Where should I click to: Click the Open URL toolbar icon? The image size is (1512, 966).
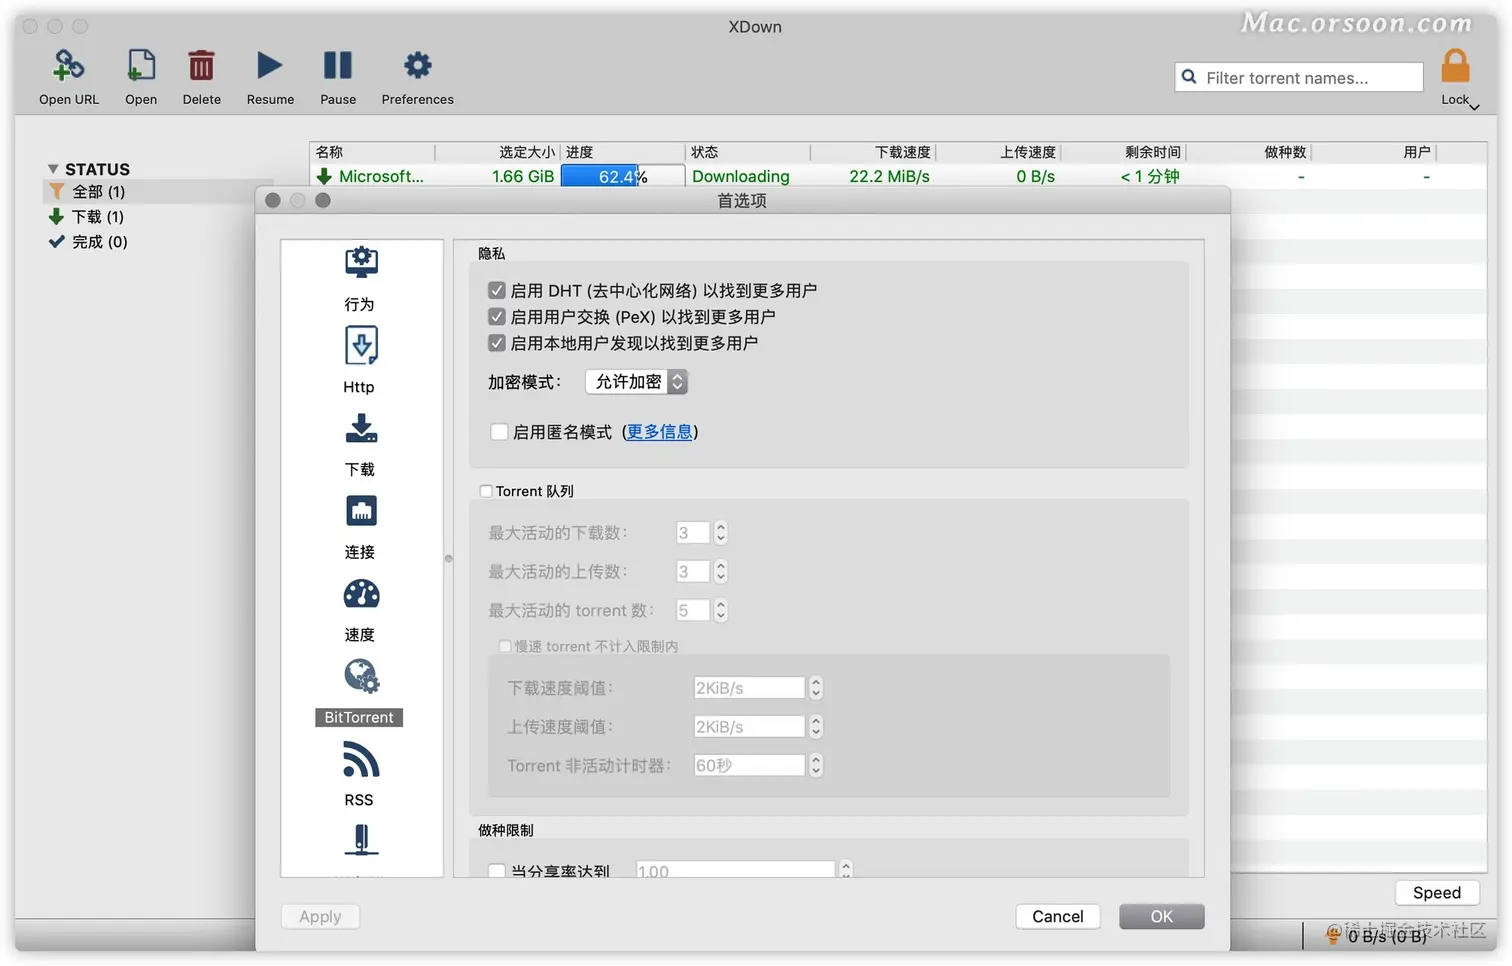(x=68, y=66)
